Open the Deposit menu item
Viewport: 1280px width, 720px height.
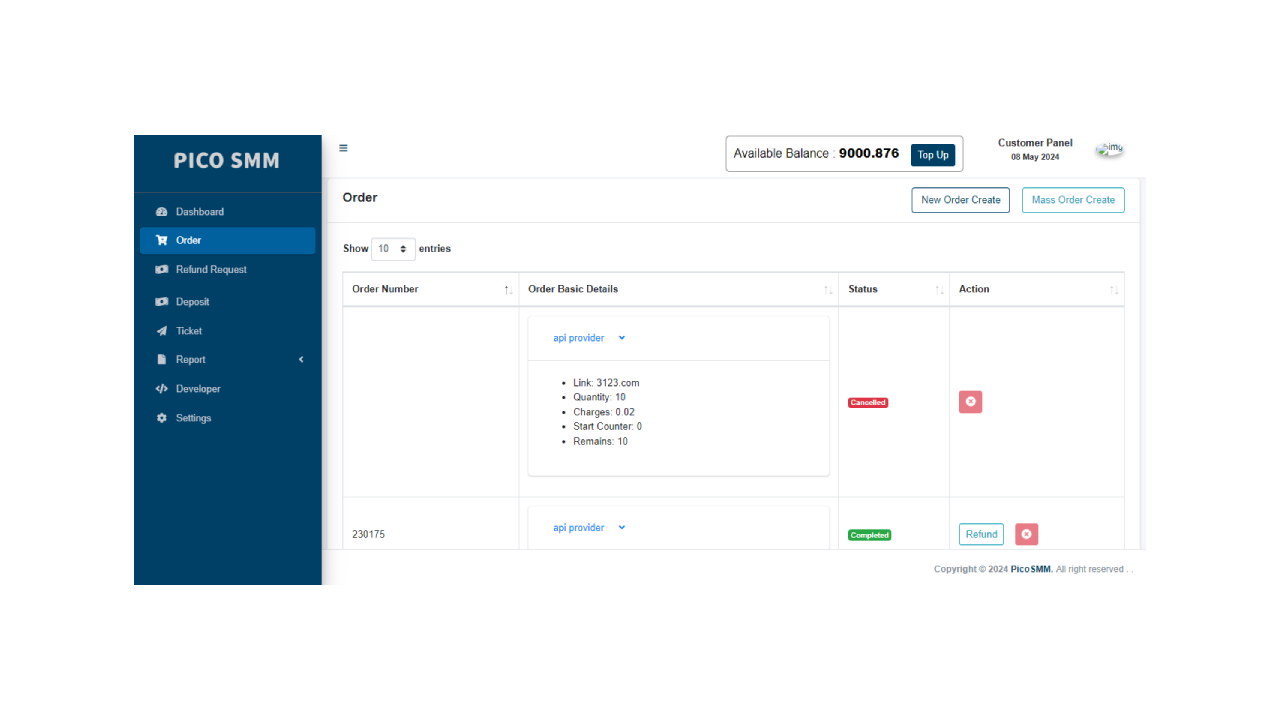point(193,301)
